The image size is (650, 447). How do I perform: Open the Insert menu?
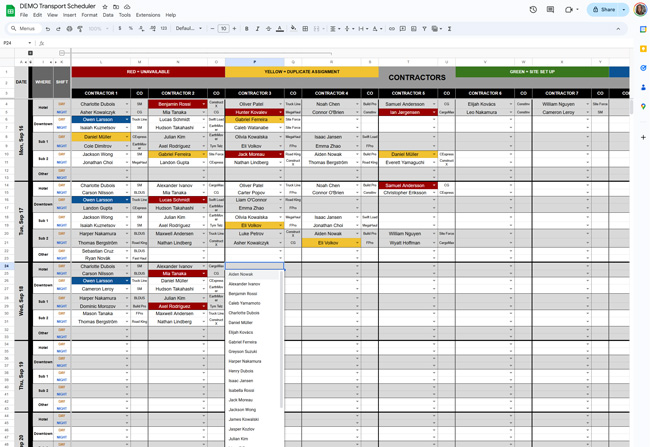(69, 15)
